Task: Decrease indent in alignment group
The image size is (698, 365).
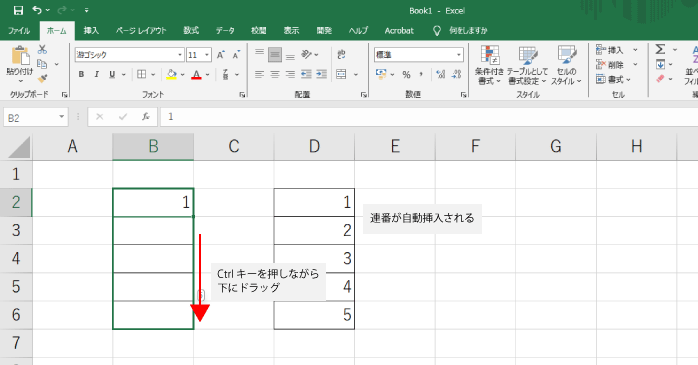Action: pyautogui.click(x=306, y=74)
